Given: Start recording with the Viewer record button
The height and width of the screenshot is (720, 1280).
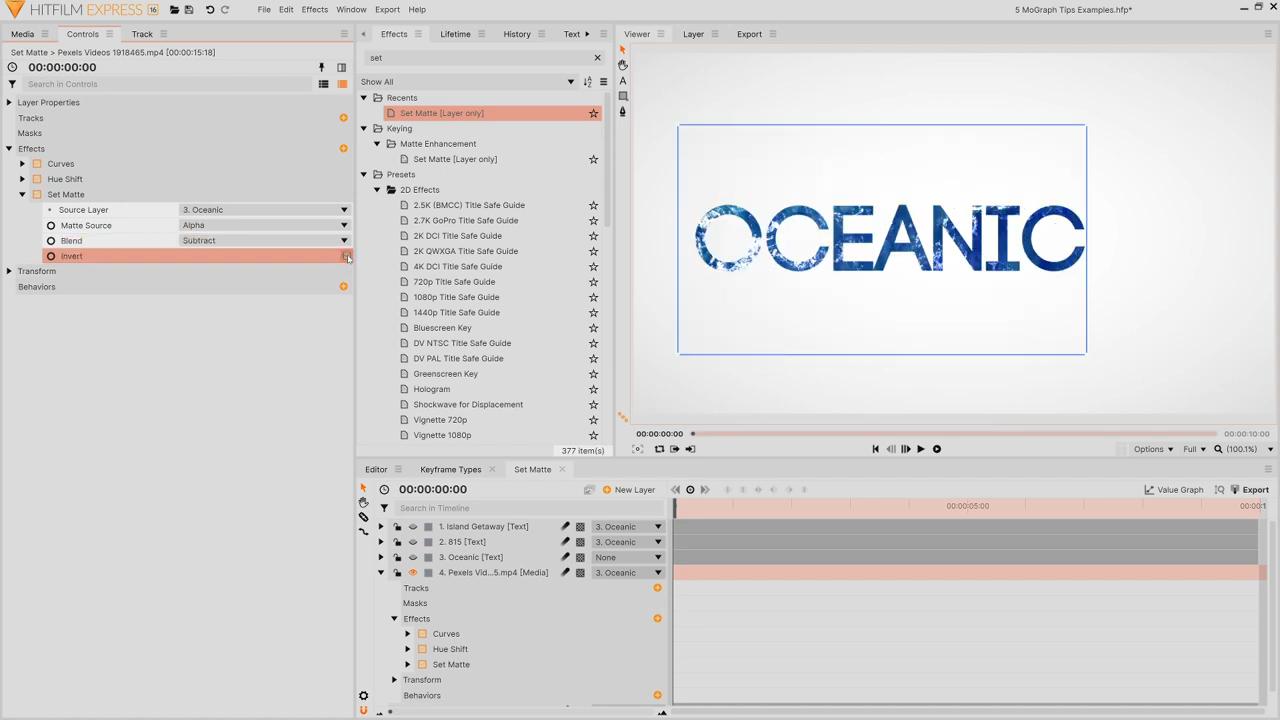Looking at the screenshot, I should (x=937, y=449).
